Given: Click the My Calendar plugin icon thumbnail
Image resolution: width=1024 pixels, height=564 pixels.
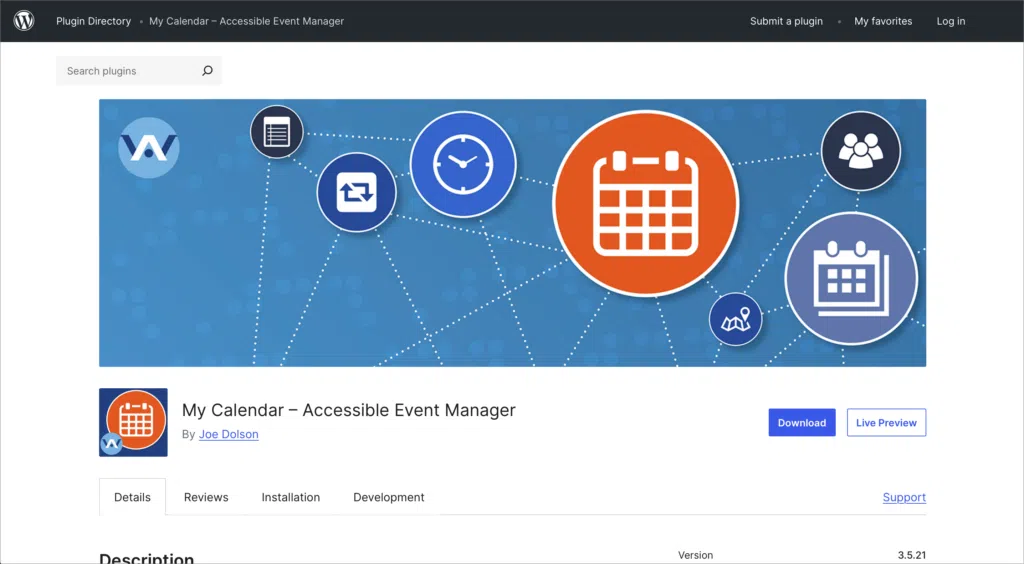Looking at the screenshot, I should click(x=133, y=422).
